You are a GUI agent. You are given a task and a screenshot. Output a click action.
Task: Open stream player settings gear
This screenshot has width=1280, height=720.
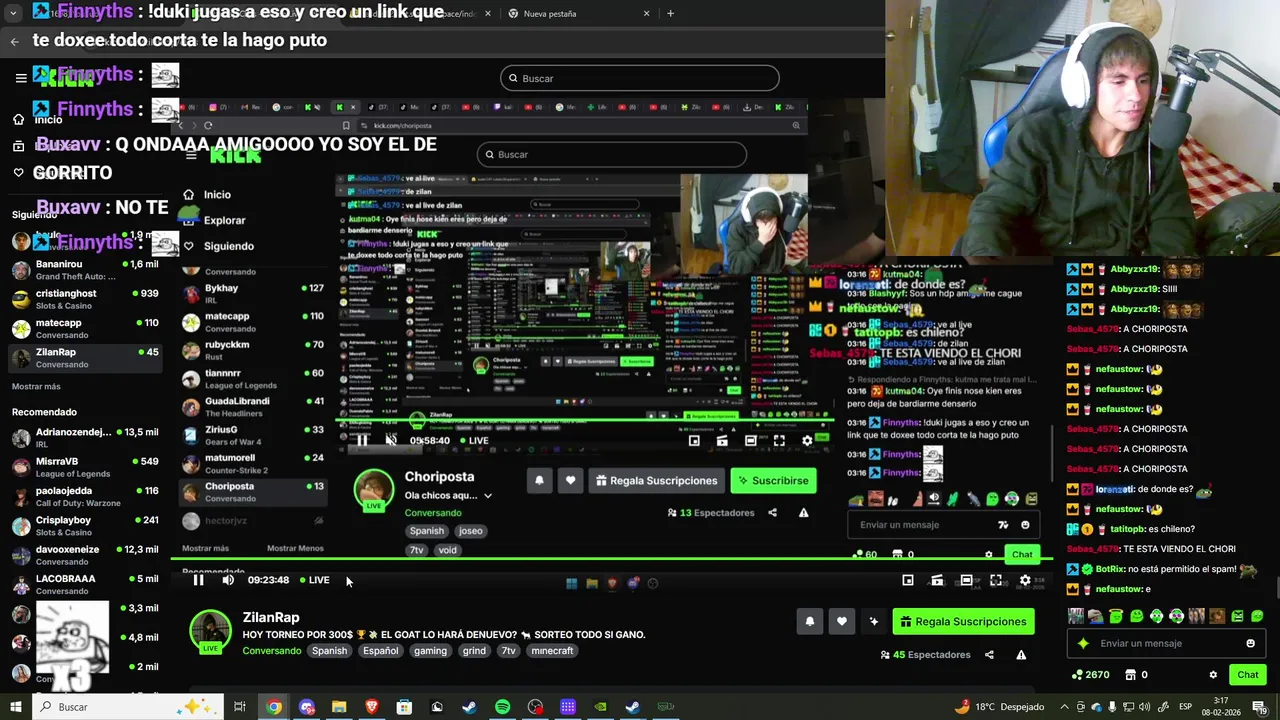coord(1024,580)
